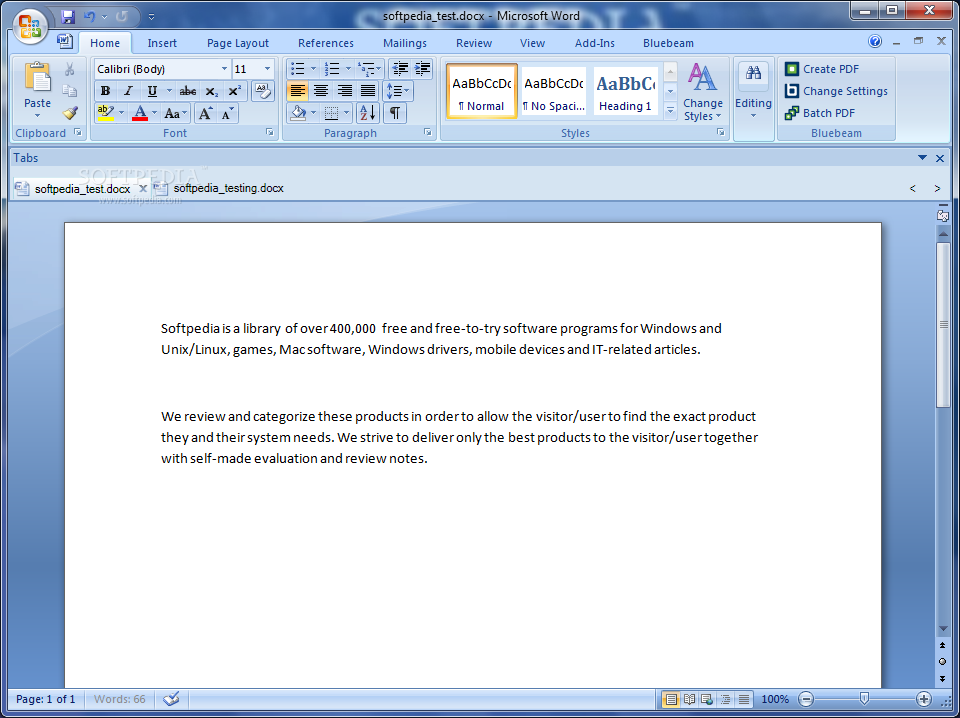
Task: Toggle the ruler button above scrollbar
Action: (942, 214)
